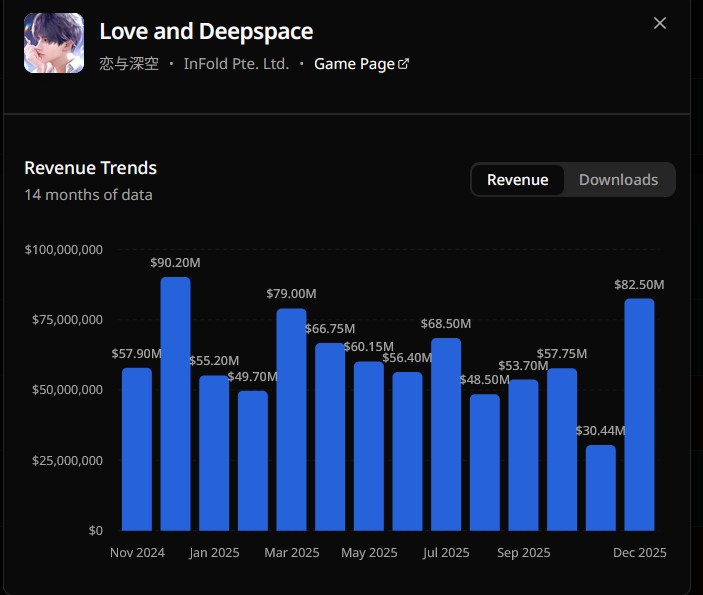Click the shortest bar labeled $30.44M
This screenshot has width=703, height=595.
coord(601,488)
